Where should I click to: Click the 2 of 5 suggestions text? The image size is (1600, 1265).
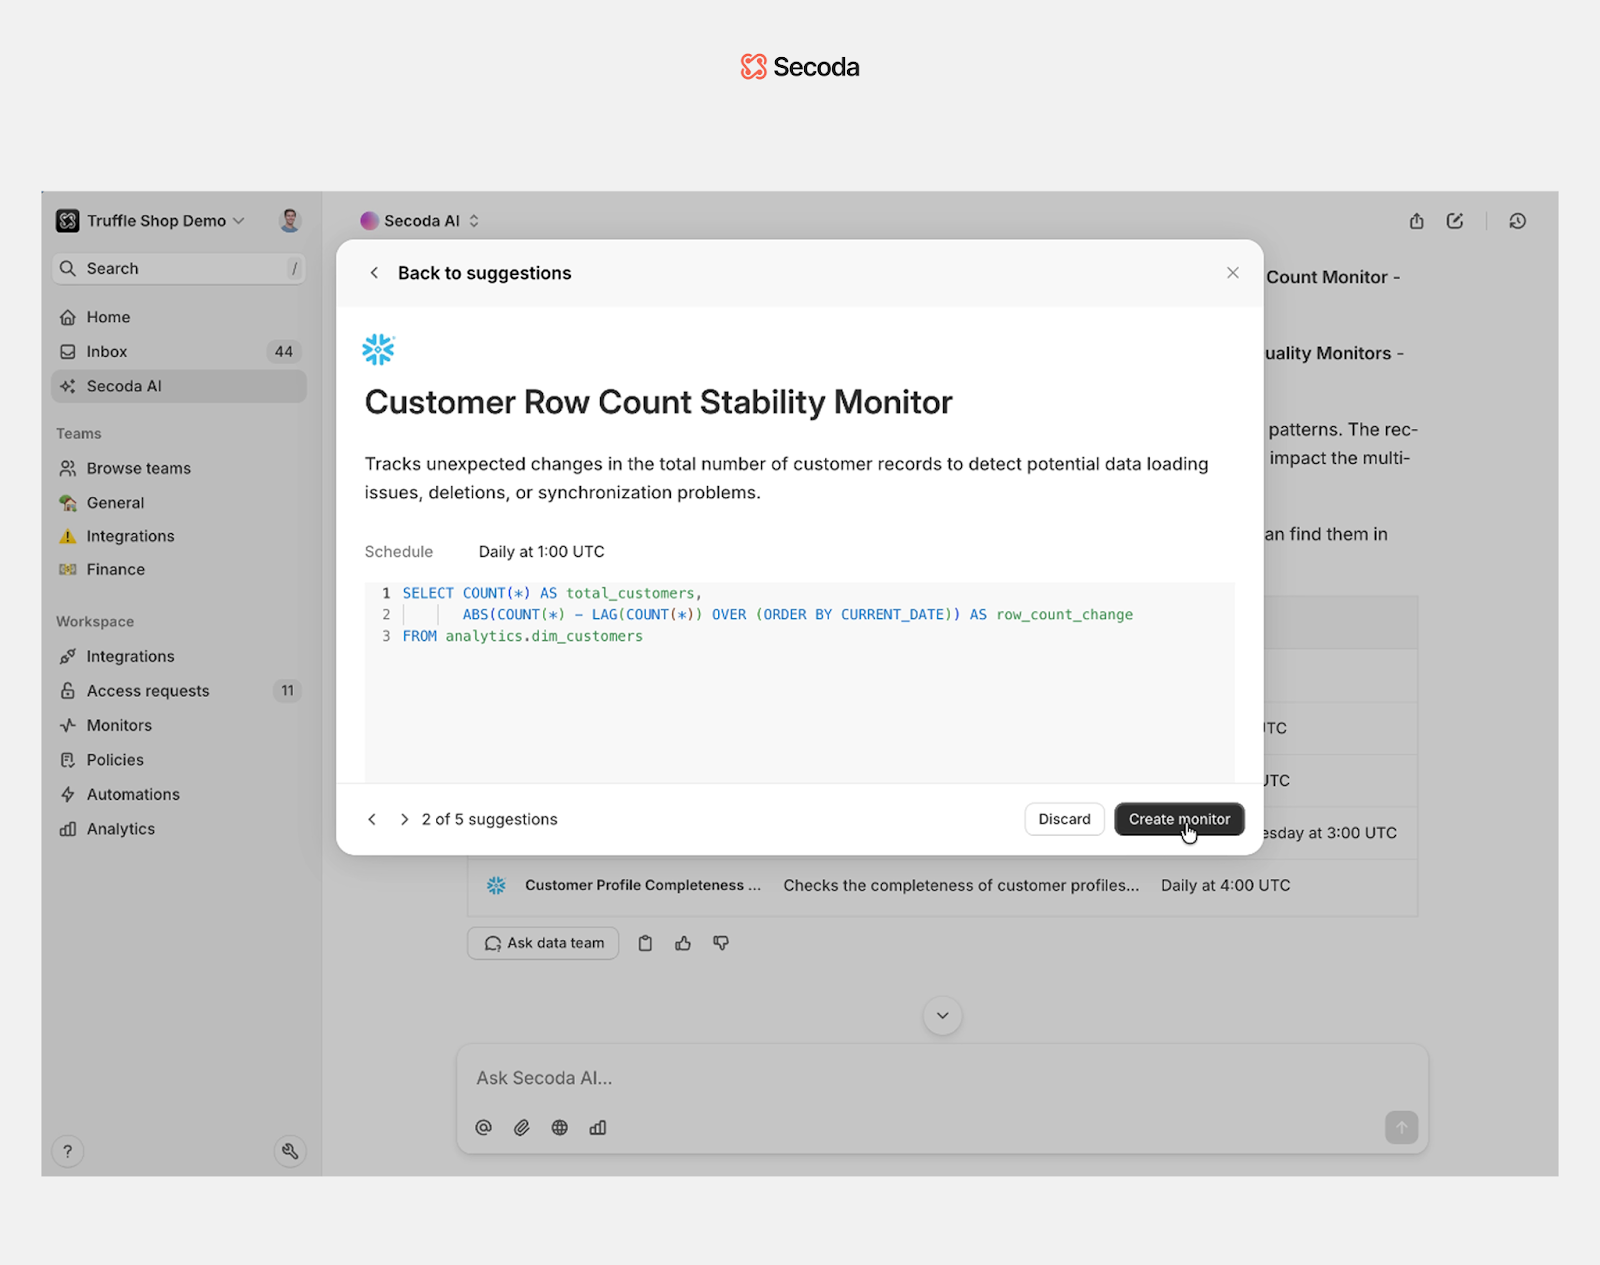(489, 819)
